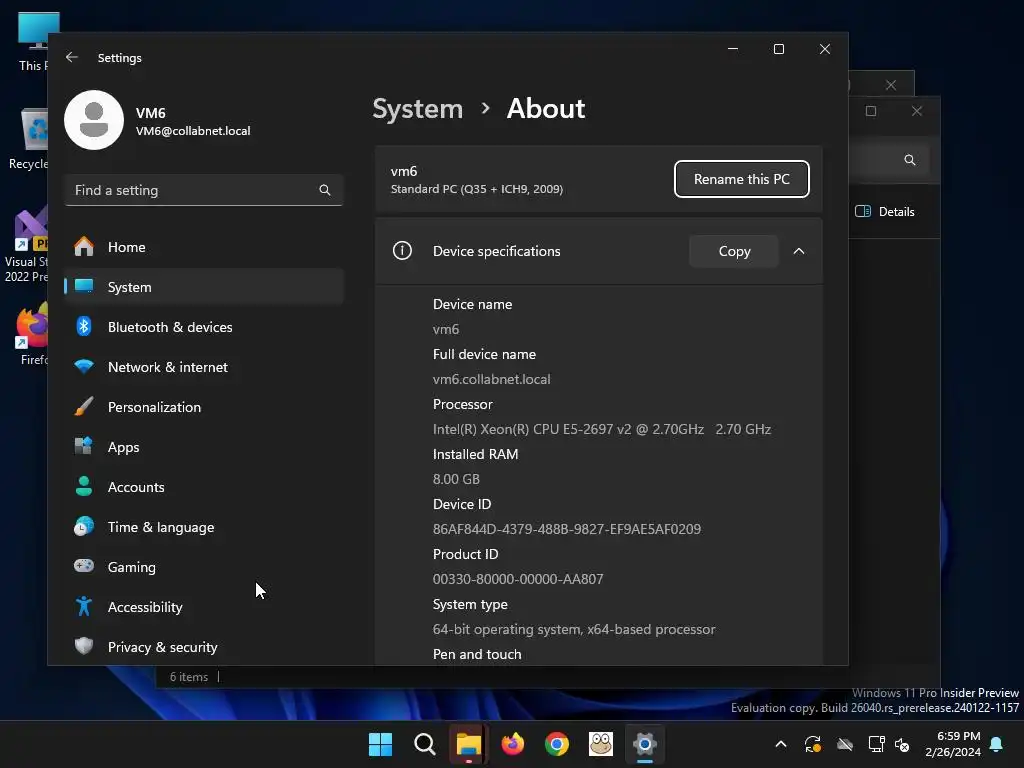
Task: Open the frog-face app on the taskbar
Action: [x=601, y=744]
